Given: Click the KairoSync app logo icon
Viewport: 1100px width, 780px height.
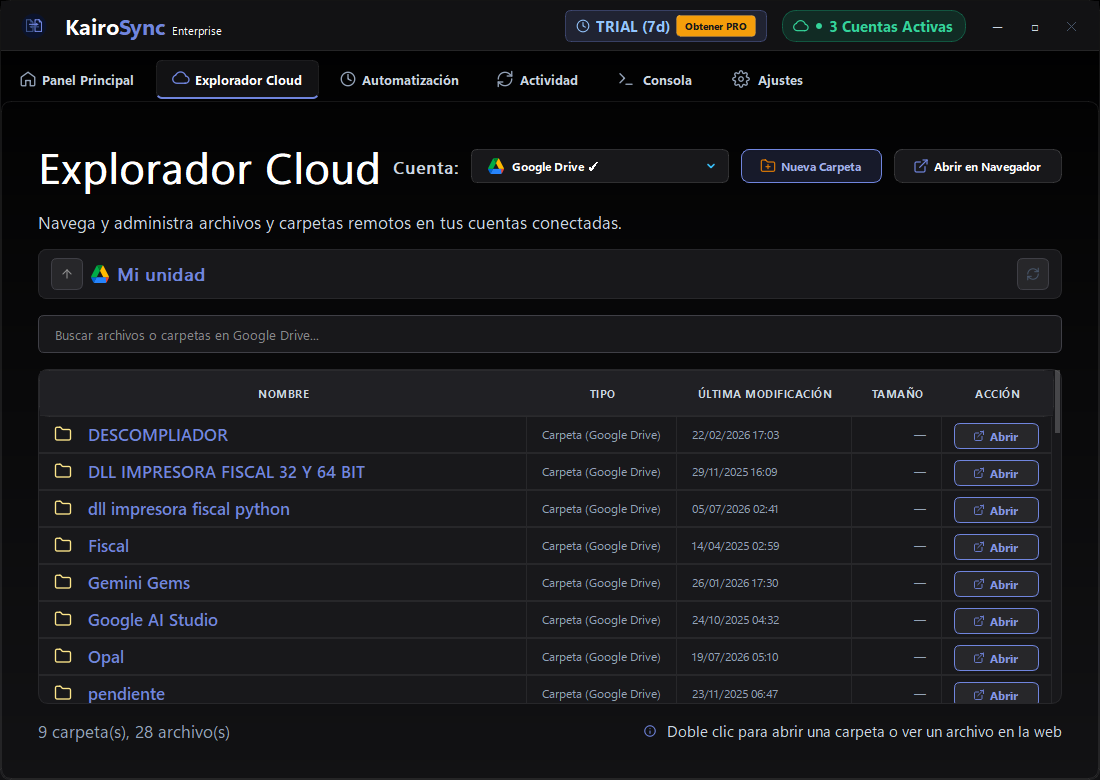Looking at the screenshot, I should (x=34, y=27).
